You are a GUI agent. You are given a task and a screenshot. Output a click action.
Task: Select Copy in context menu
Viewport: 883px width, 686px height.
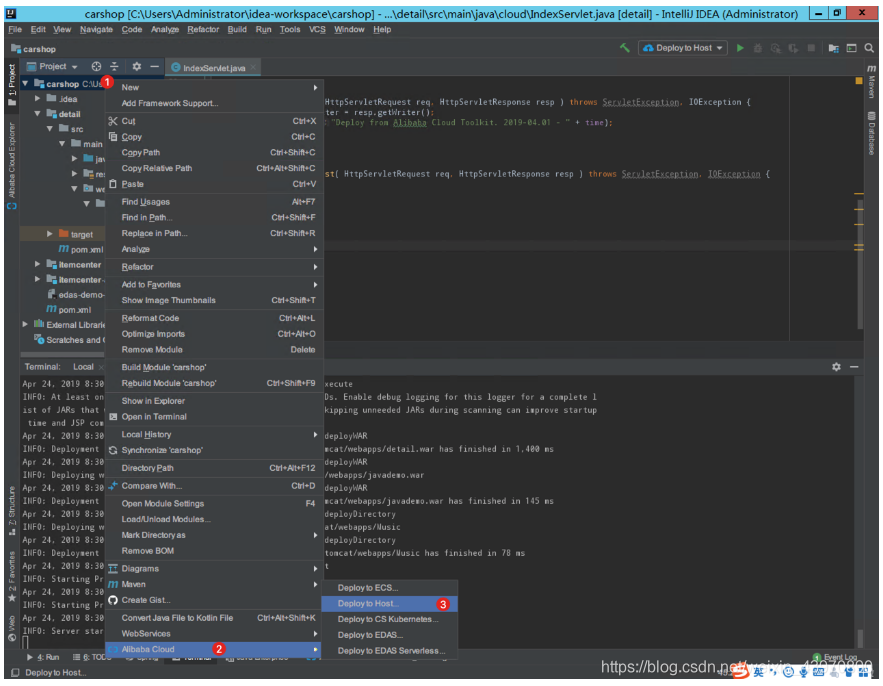point(214,137)
